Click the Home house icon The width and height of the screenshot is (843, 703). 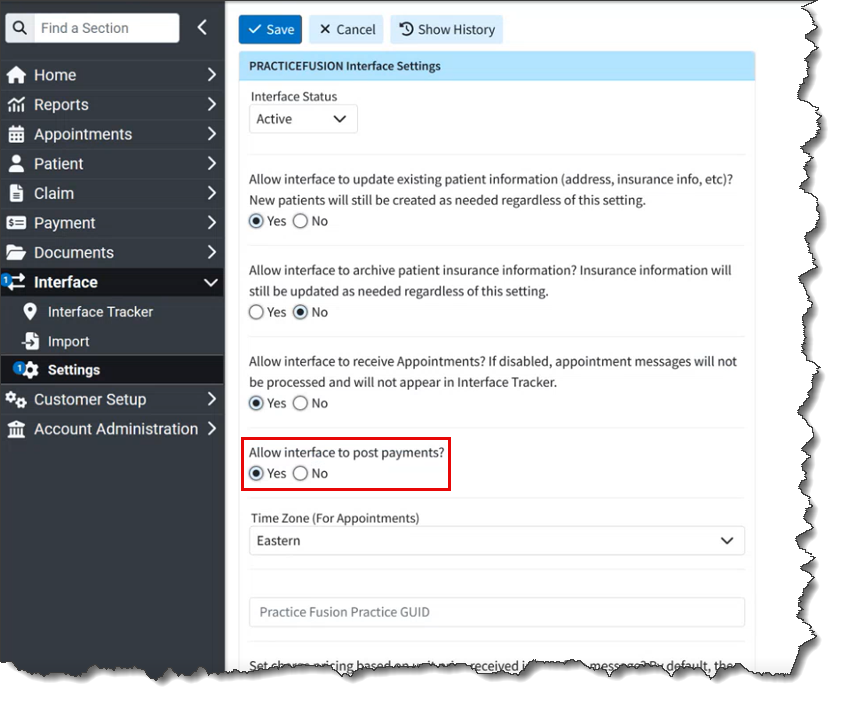tap(16, 75)
